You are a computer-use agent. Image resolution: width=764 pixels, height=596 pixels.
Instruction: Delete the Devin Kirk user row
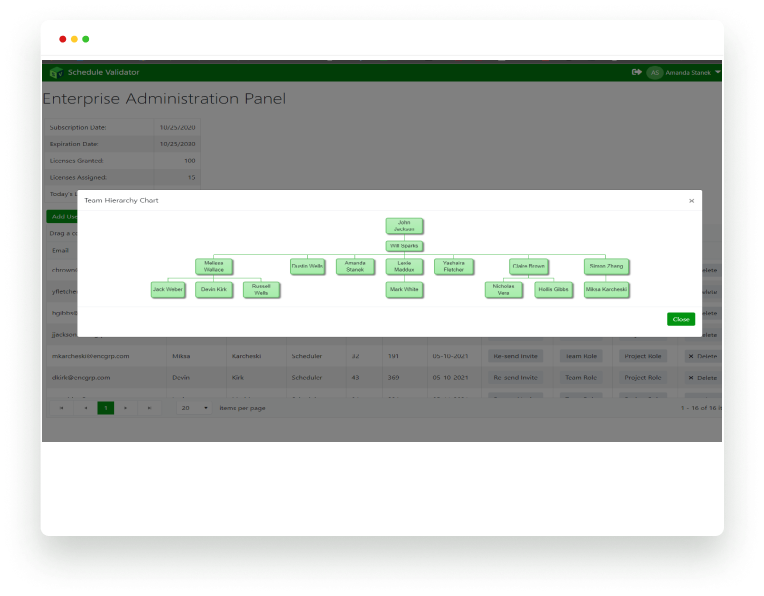703,378
